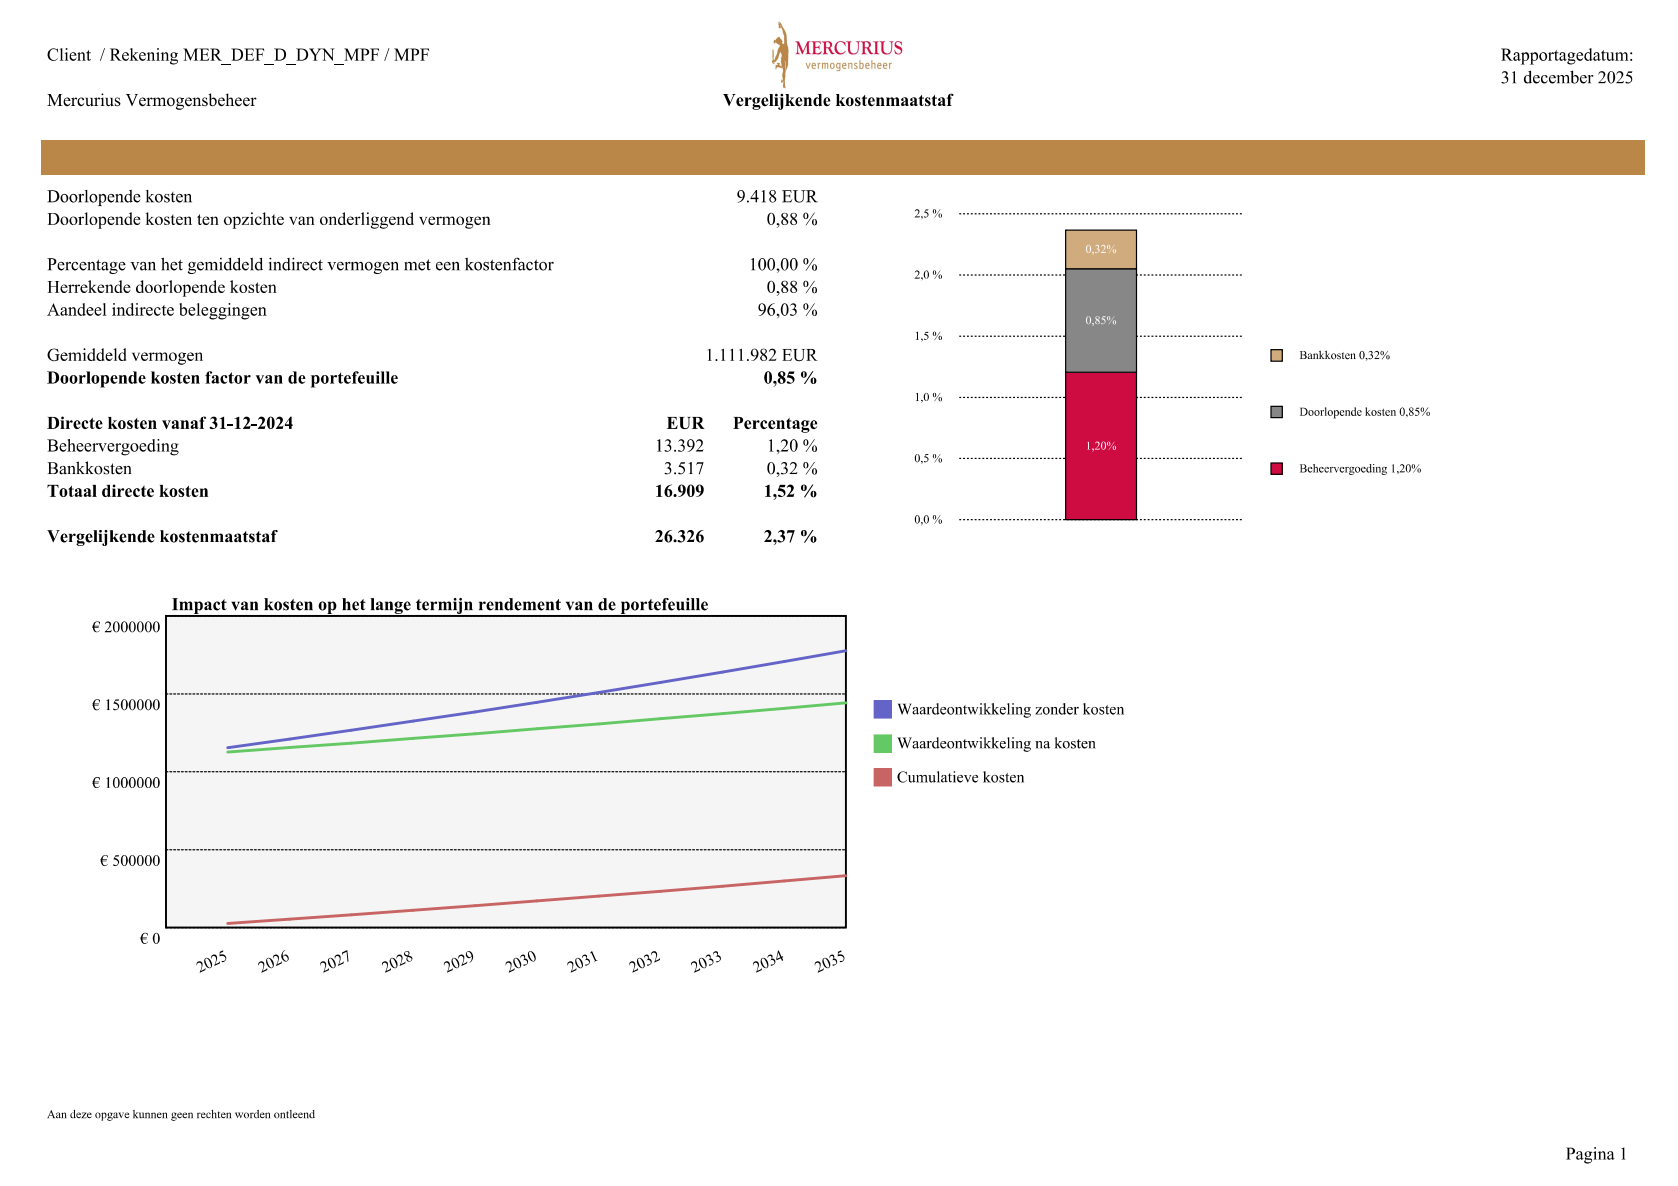Click the Pagina 1 page number
The height and width of the screenshot is (1186, 1678).
coord(1596,1154)
